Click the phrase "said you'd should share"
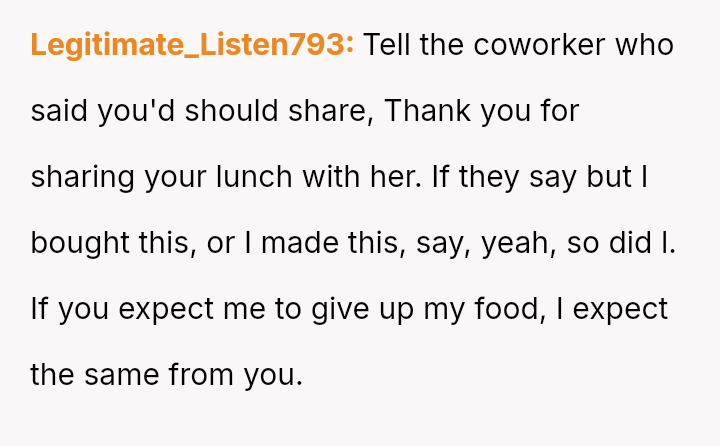The height and width of the screenshot is (446, 720). coord(202,111)
